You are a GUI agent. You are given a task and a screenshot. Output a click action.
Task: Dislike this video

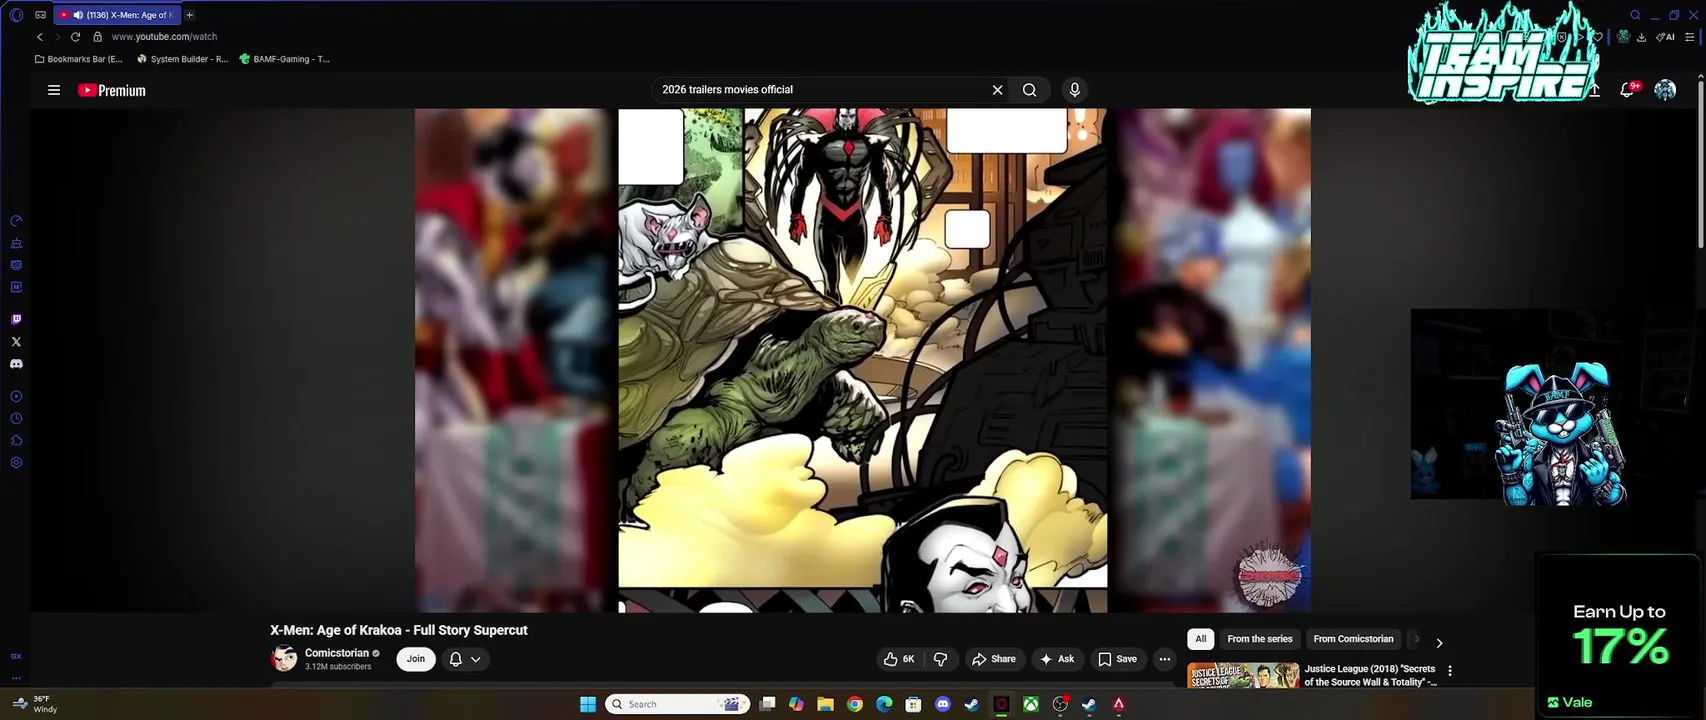(940, 659)
